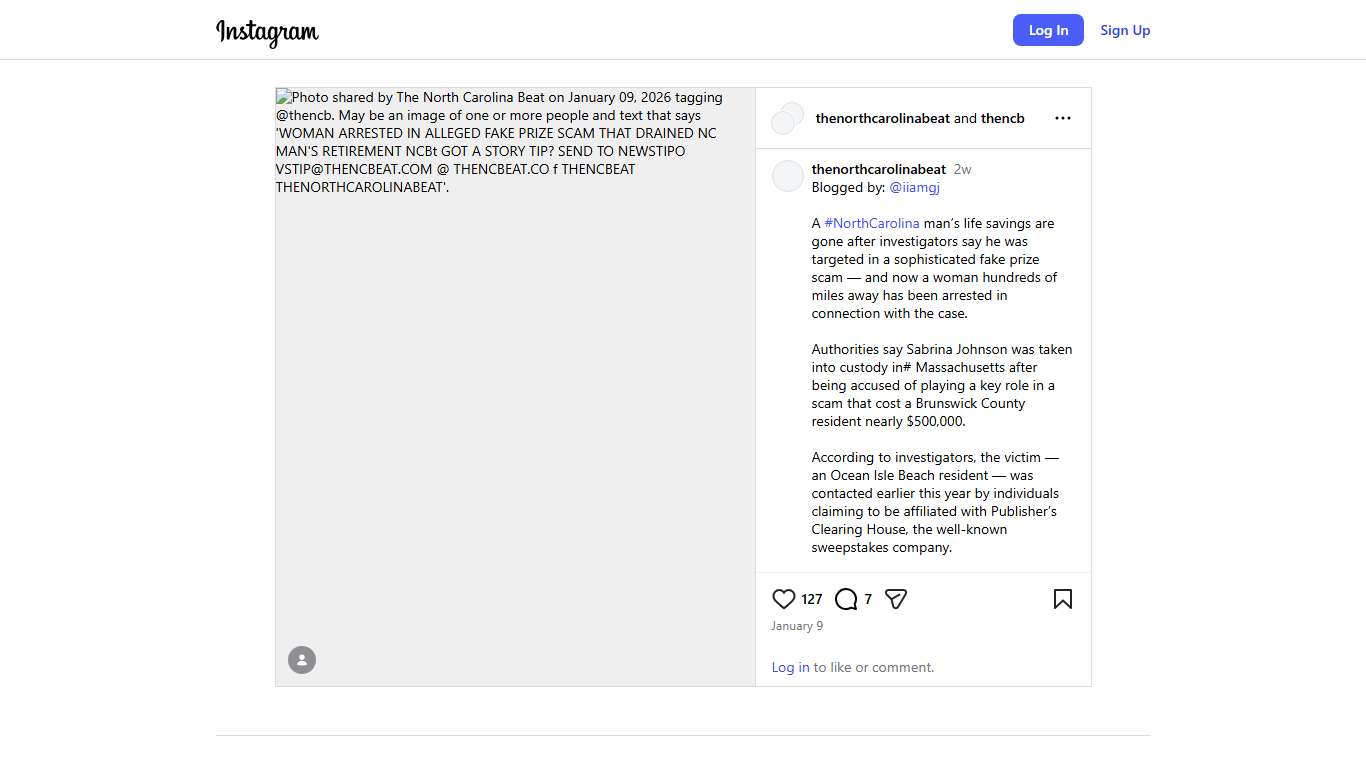Click the @iiamgj mention link
This screenshot has height=768, width=1366.
(x=914, y=187)
